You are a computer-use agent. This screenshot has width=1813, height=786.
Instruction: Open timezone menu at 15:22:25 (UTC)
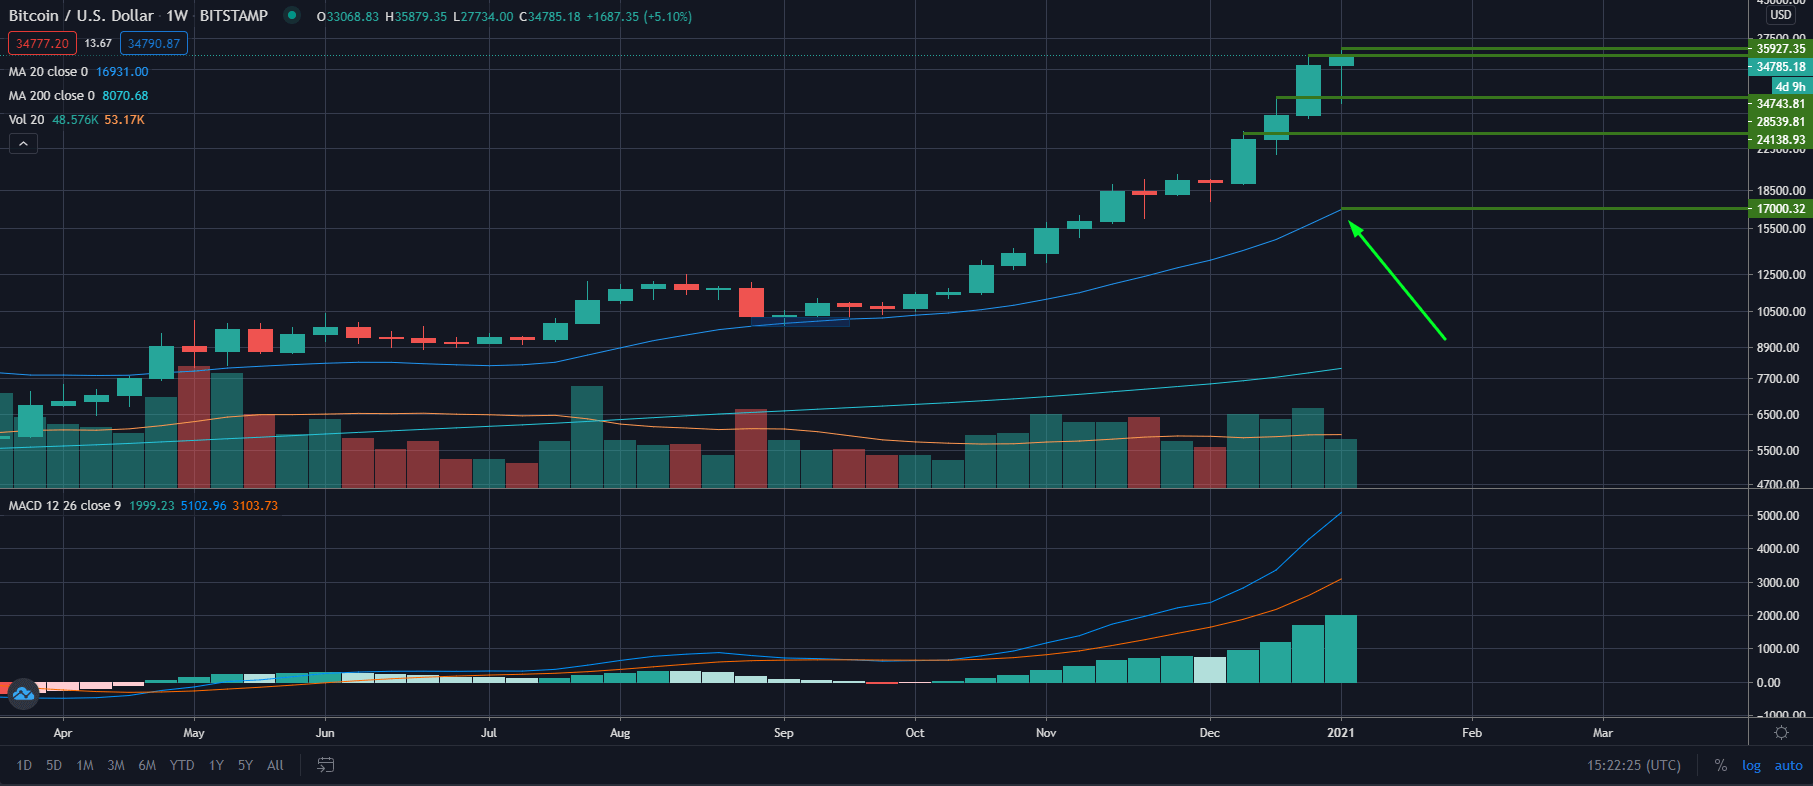point(1633,765)
